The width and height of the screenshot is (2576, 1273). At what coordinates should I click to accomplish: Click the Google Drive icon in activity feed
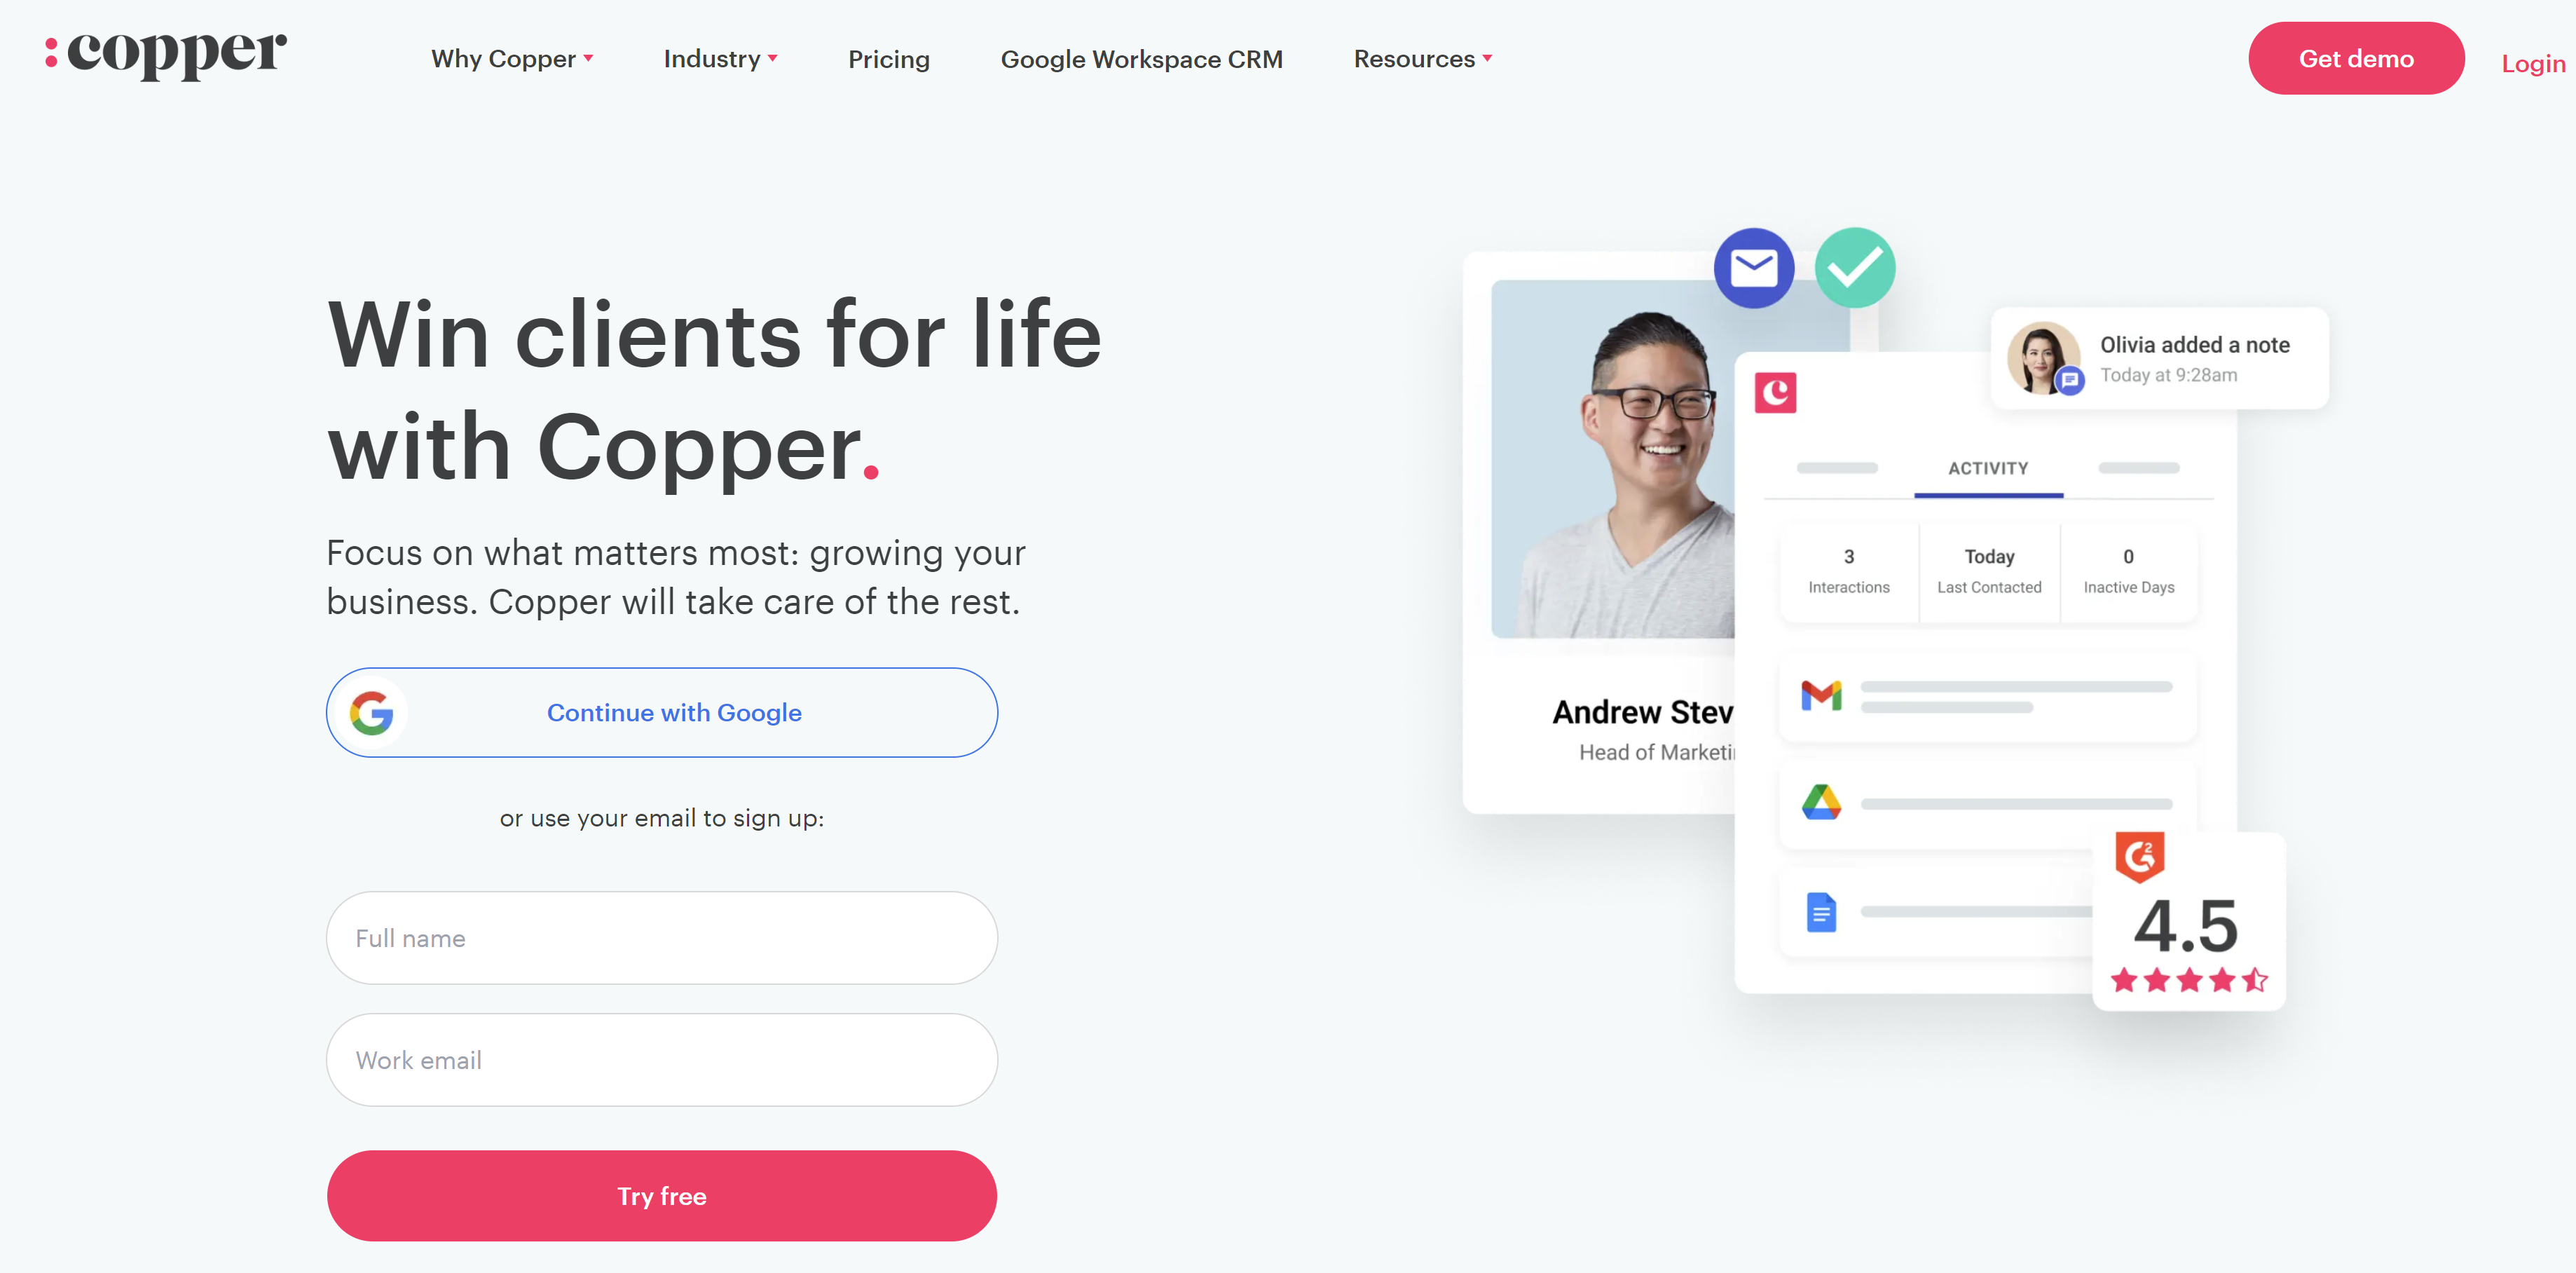point(1822,803)
